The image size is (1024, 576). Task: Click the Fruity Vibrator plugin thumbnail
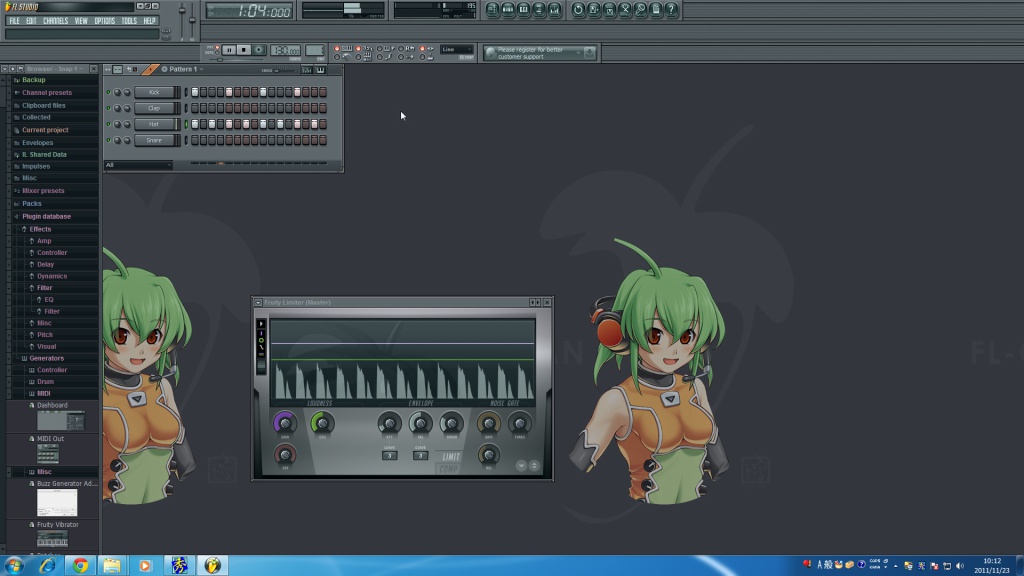(x=52, y=539)
